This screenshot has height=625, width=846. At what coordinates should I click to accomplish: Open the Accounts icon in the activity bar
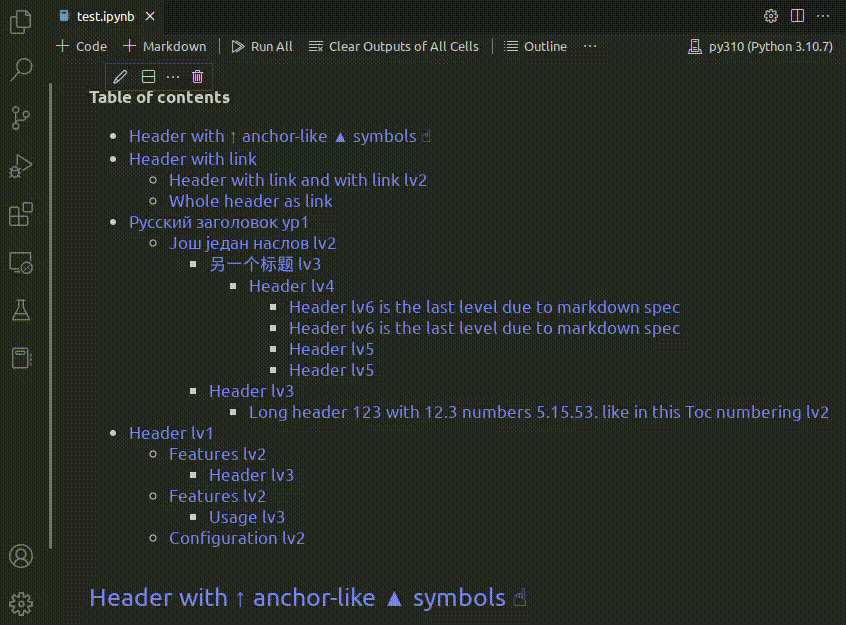[x=20, y=555]
